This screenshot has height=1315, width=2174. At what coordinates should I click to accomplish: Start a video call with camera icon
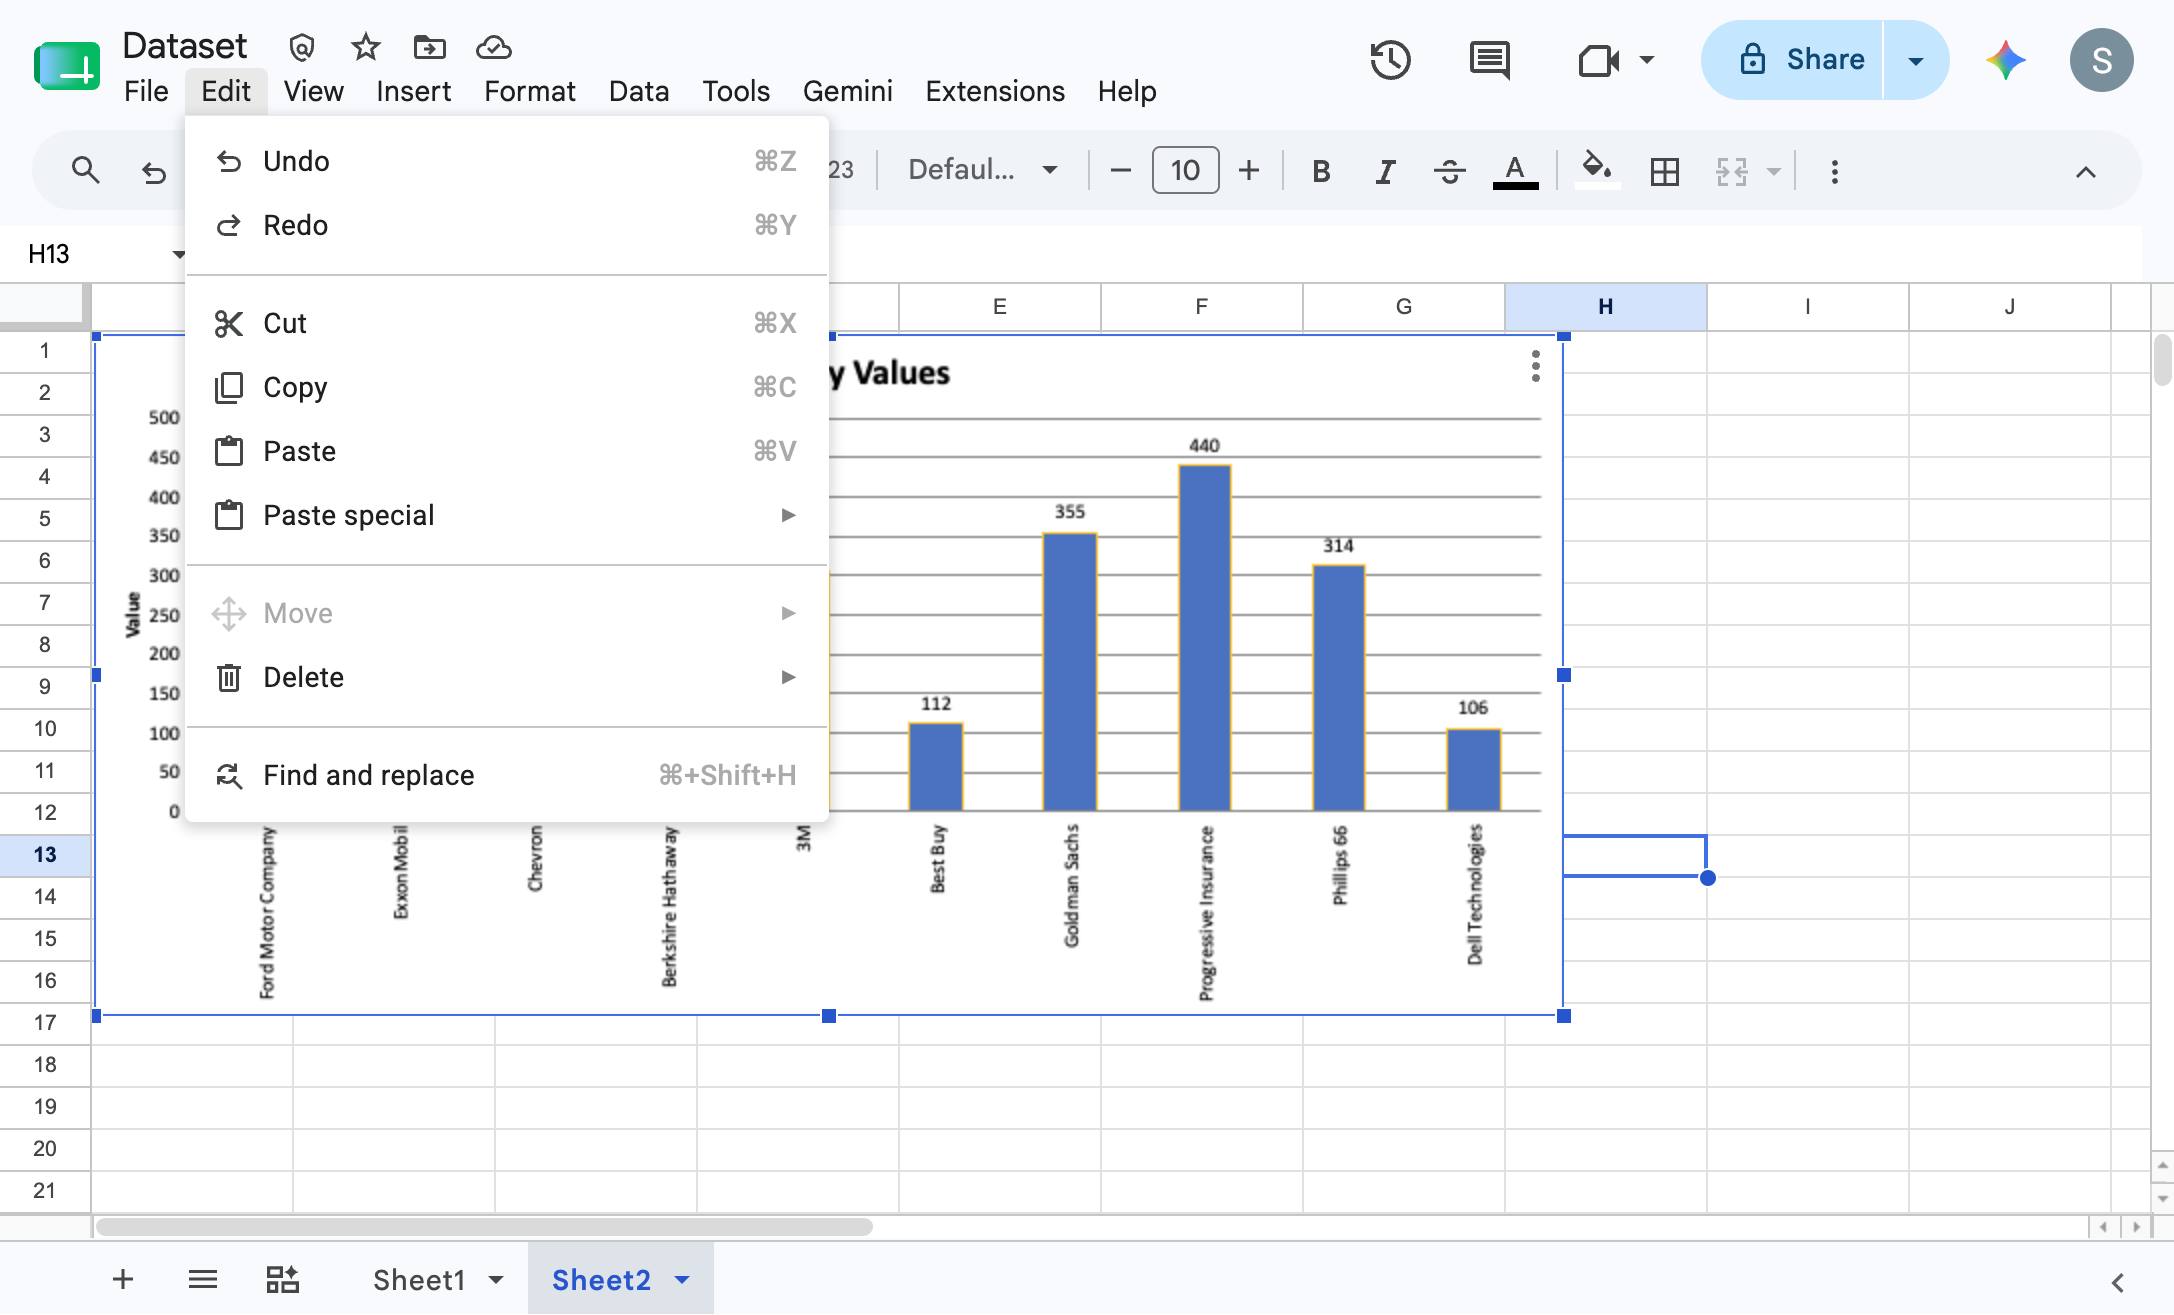(1598, 61)
